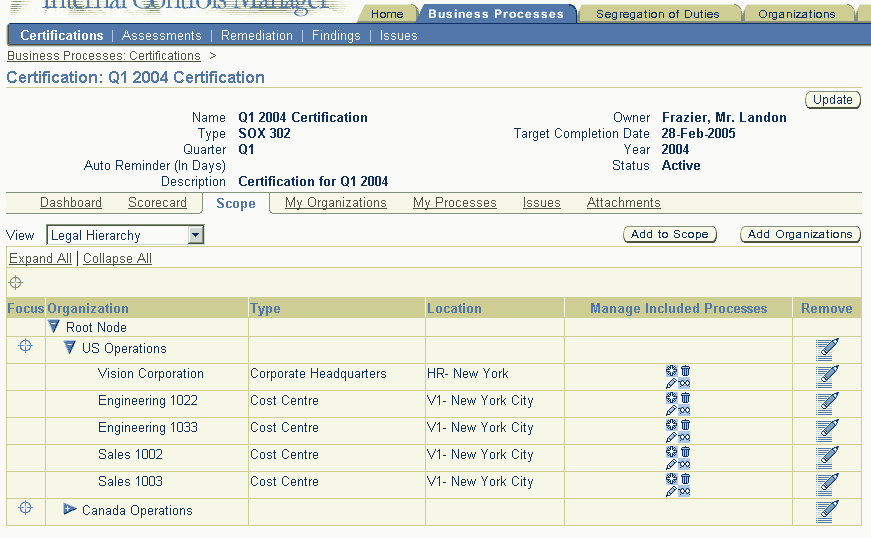The height and width of the screenshot is (538, 871).
Task: Click the Organization column header
Action: [88, 309]
